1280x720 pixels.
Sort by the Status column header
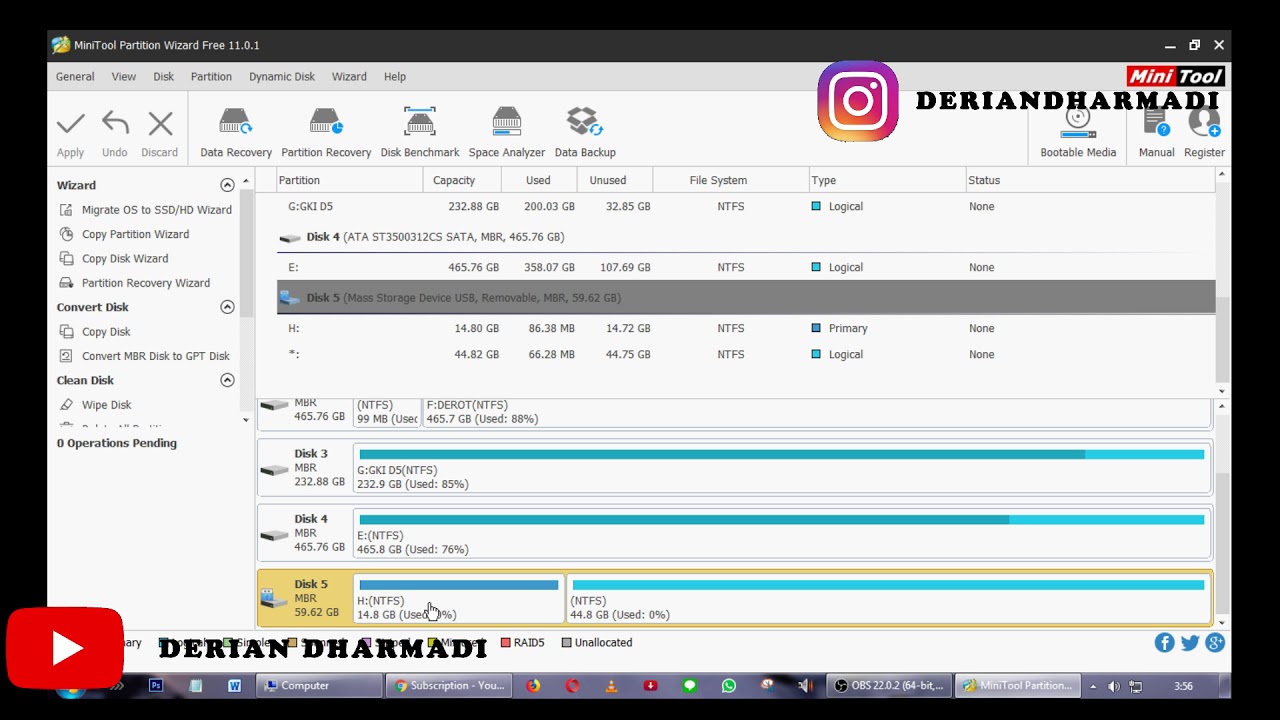pos(1090,180)
